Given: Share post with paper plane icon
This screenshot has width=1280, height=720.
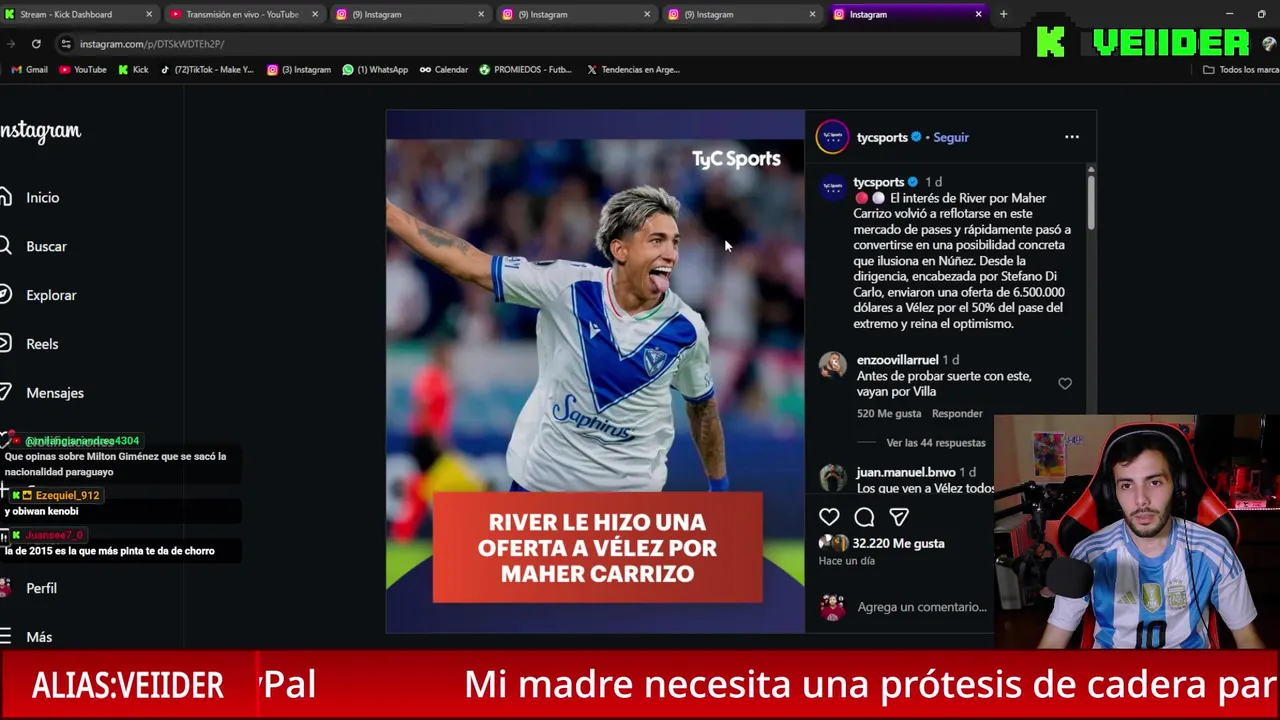Looking at the screenshot, I should pyautogui.click(x=899, y=517).
